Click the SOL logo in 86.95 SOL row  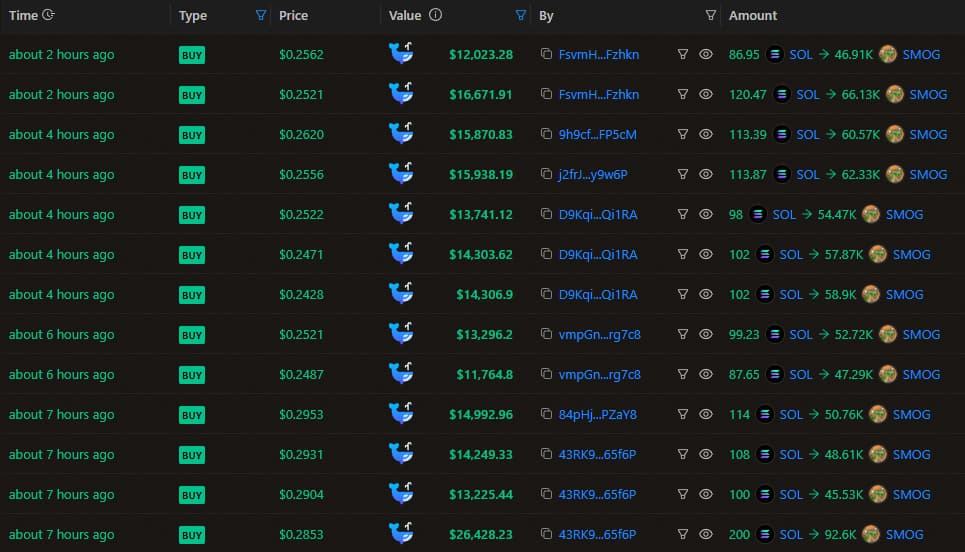[775, 54]
